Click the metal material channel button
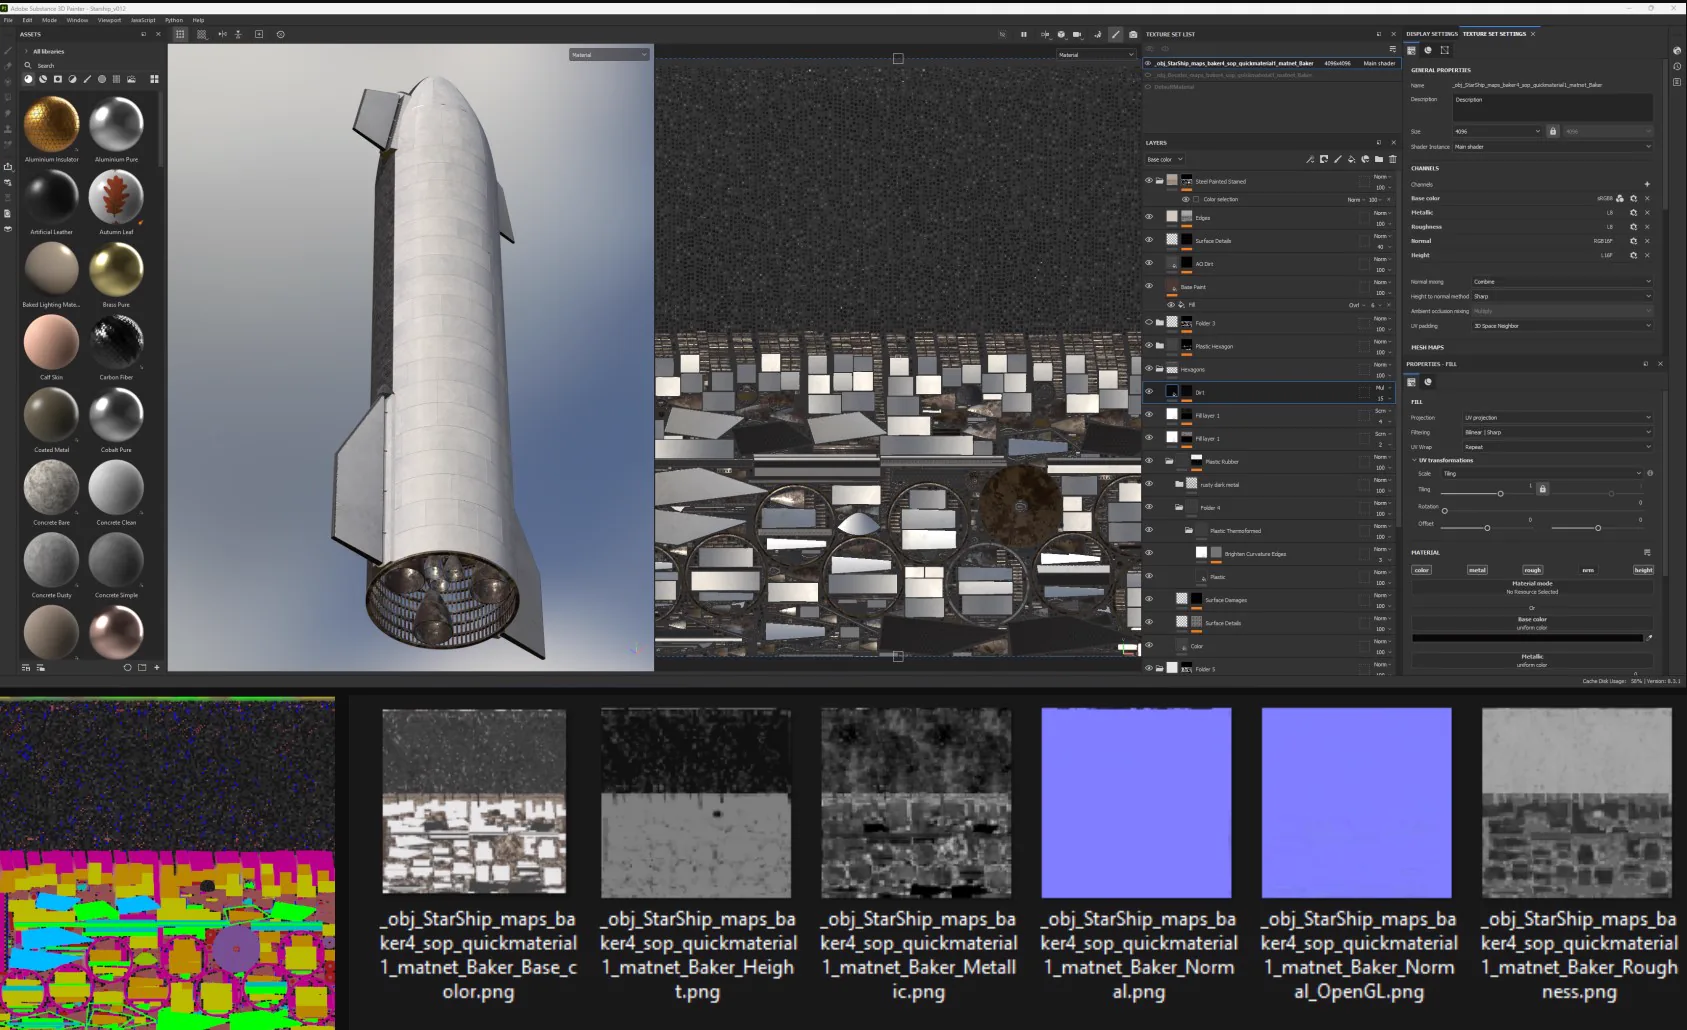The image size is (1687, 1030). [x=1477, y=570]
